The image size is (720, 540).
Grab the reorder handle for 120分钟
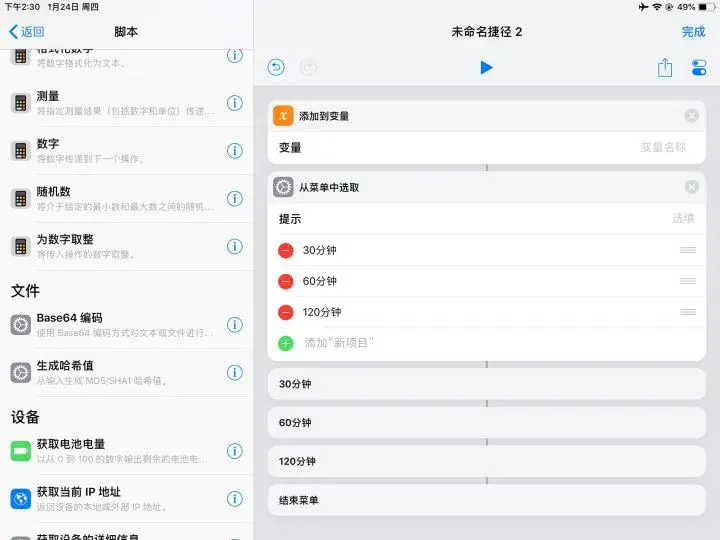click(687, 312)
